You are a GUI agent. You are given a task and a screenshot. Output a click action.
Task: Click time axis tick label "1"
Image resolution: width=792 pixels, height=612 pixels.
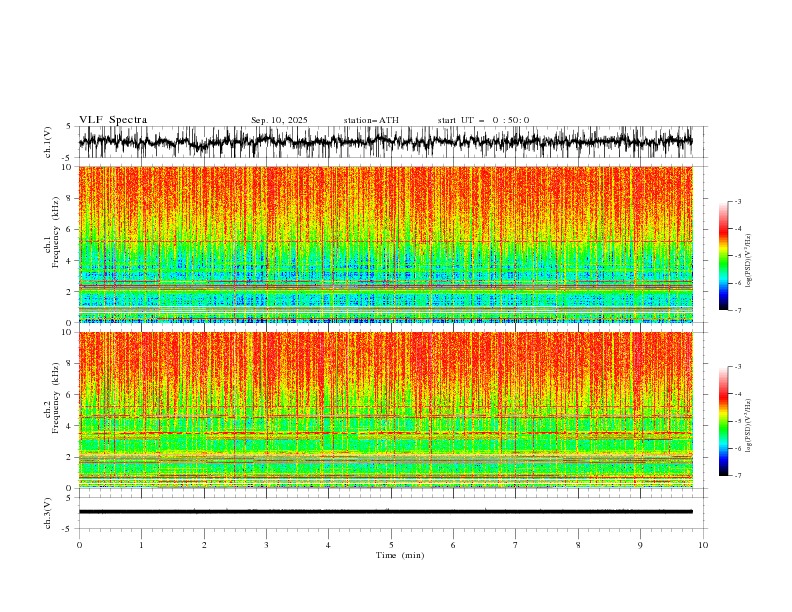tap(141, 545)
